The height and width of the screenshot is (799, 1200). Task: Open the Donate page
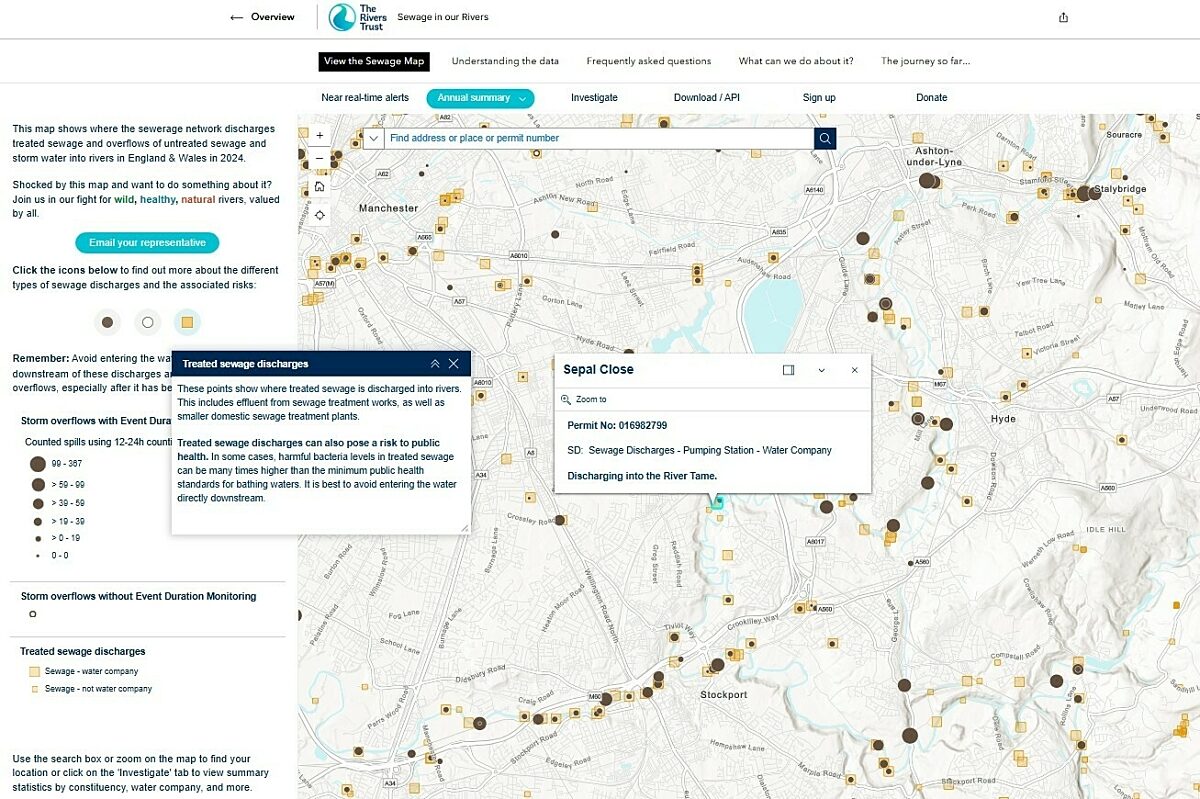point(931,98)
